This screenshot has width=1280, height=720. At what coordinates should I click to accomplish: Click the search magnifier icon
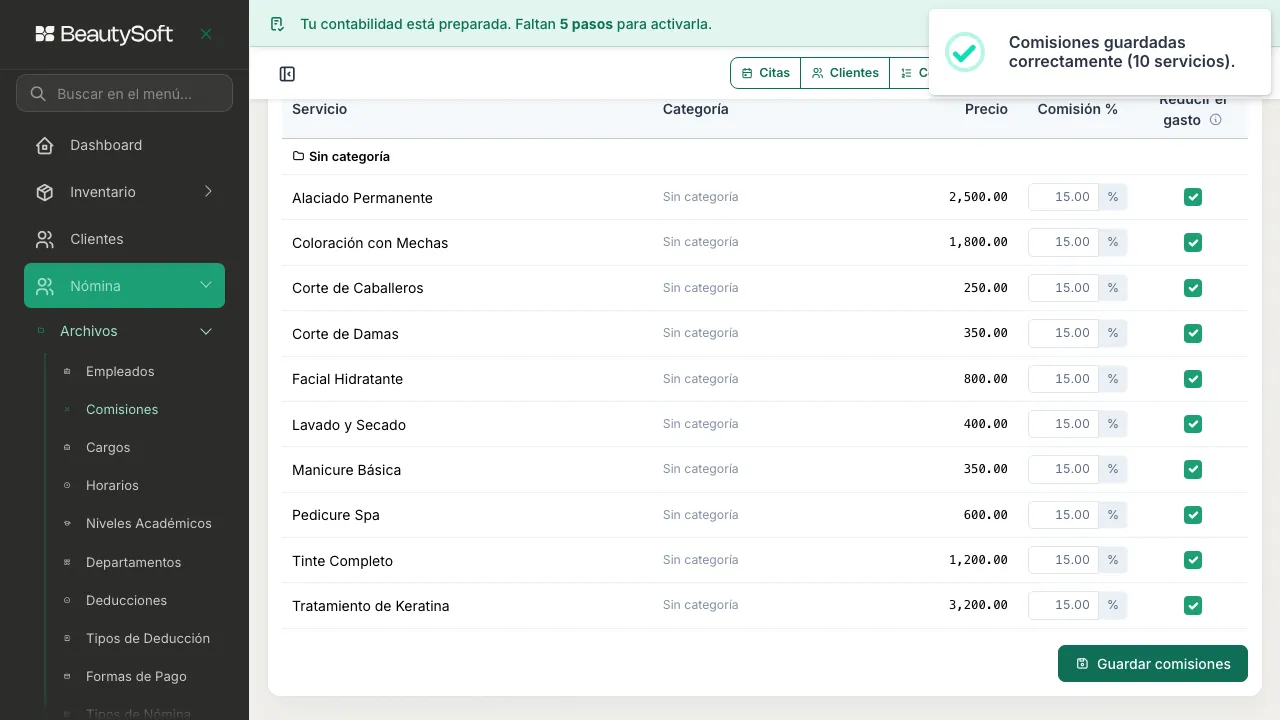click(x=38, y=94)
